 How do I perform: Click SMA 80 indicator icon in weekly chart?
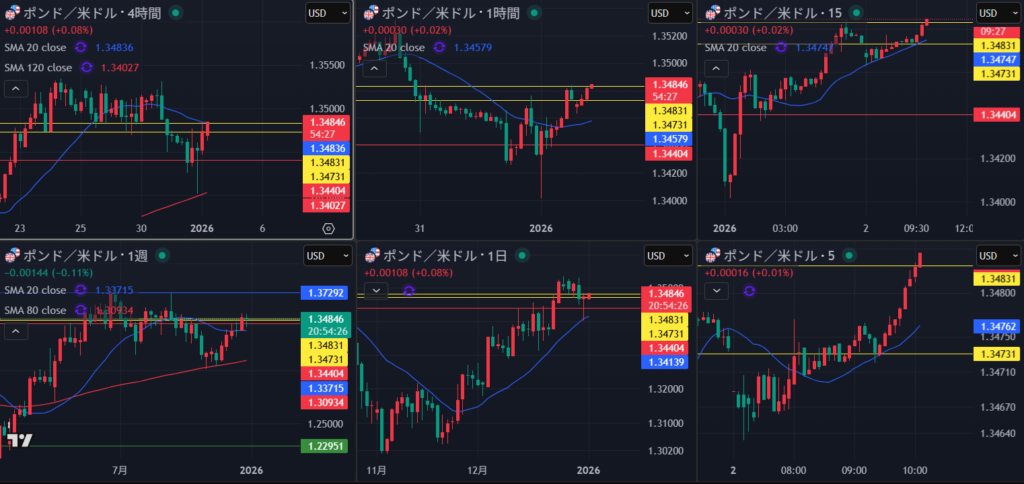coord(79,310)
